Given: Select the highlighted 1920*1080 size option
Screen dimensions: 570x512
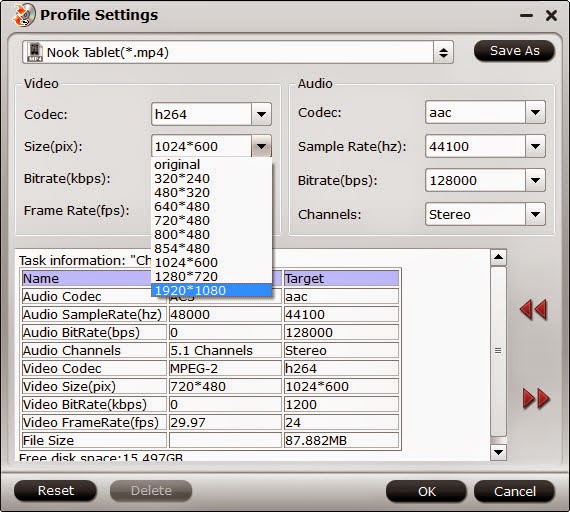Looking at the screenshot, I should 212,291.
